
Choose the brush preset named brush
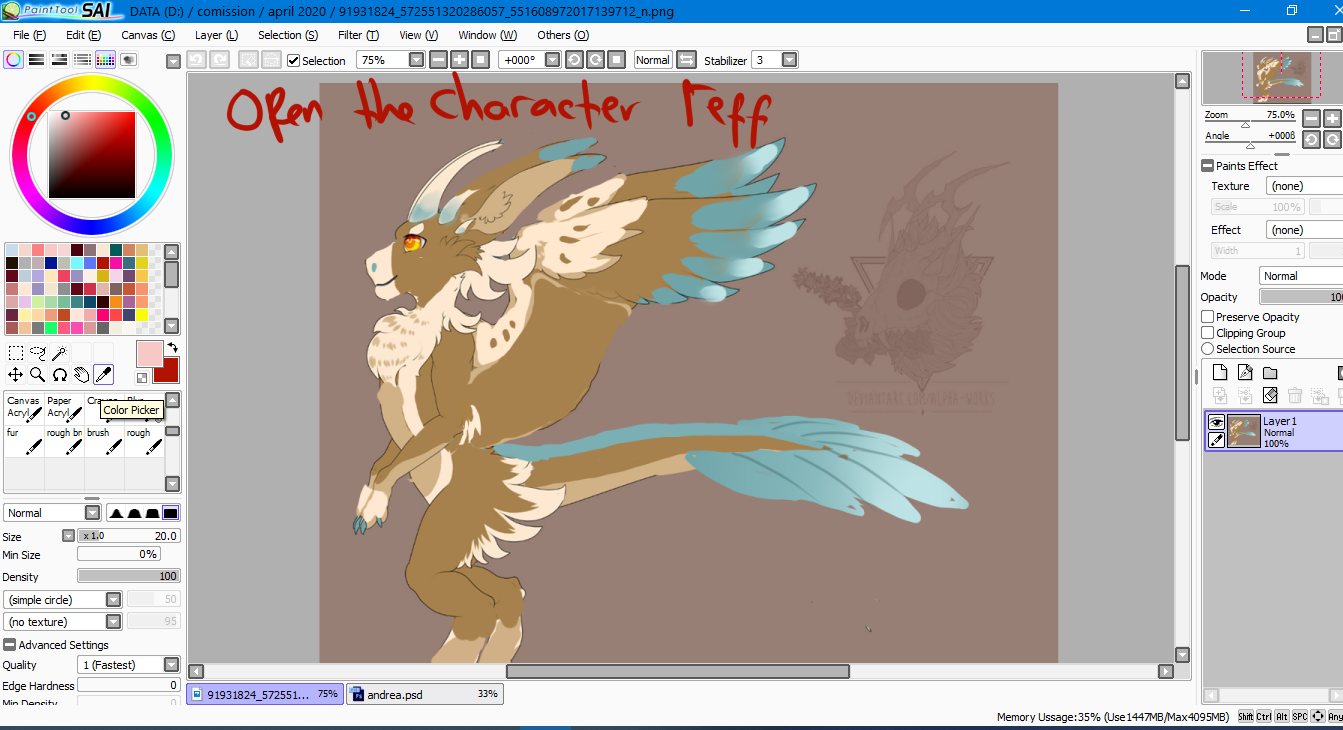point(104,440)
